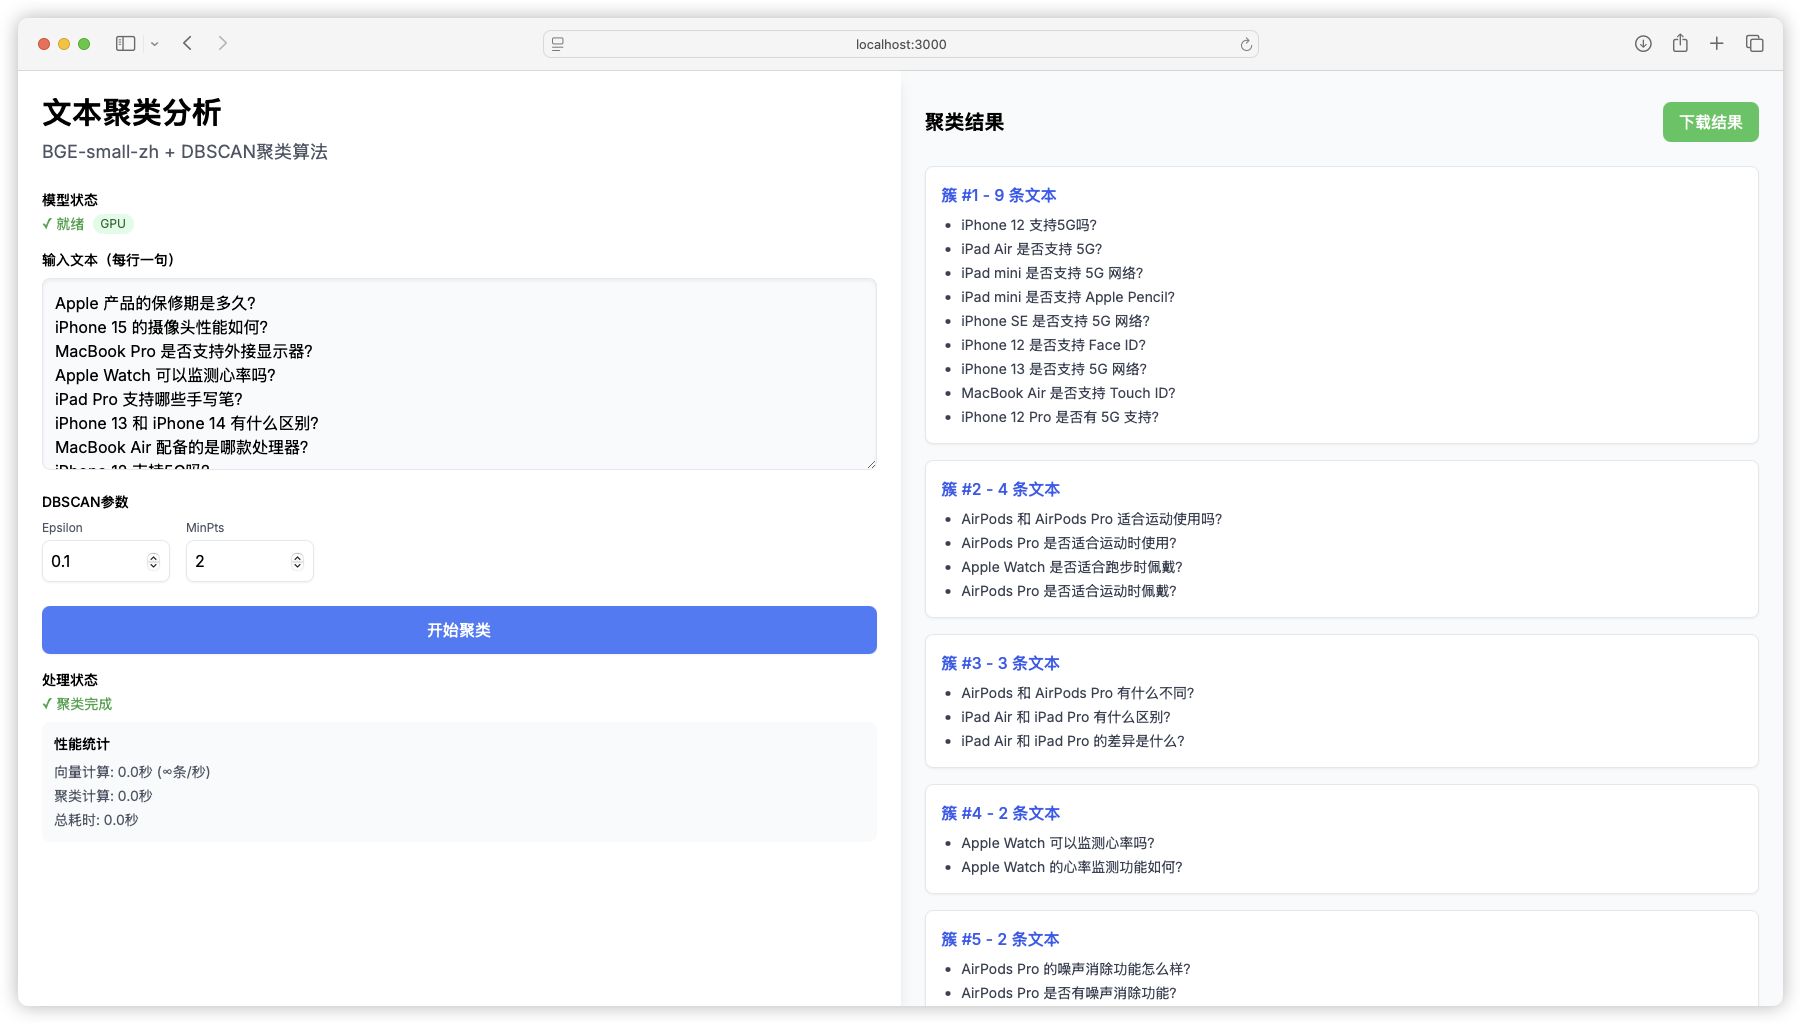The width and height of the screenshot is (1801, 1024).
Task: Show tab overview icon
Action: [1754, 43]
